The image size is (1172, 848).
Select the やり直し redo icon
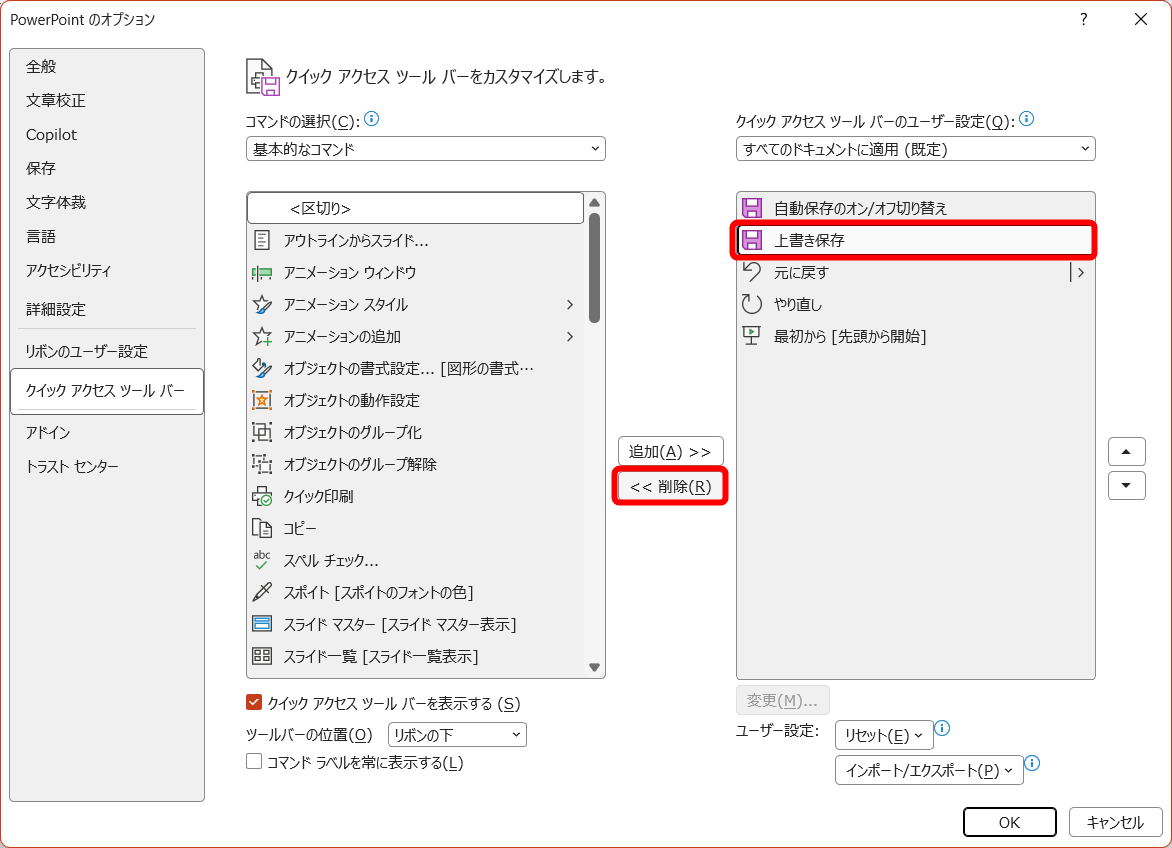[x=750, y=304]
